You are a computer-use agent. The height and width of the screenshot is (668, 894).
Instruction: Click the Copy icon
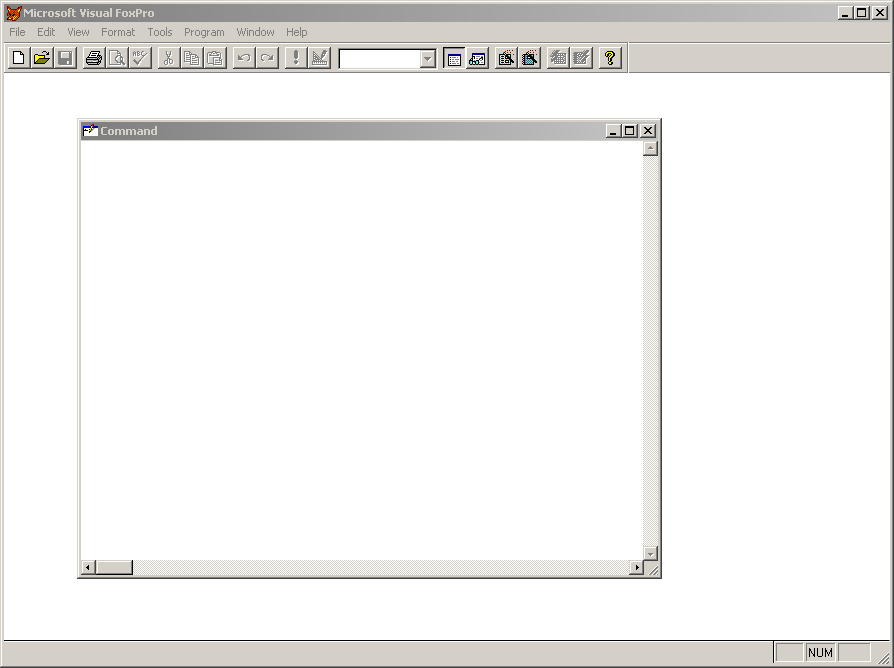(192, 58)
